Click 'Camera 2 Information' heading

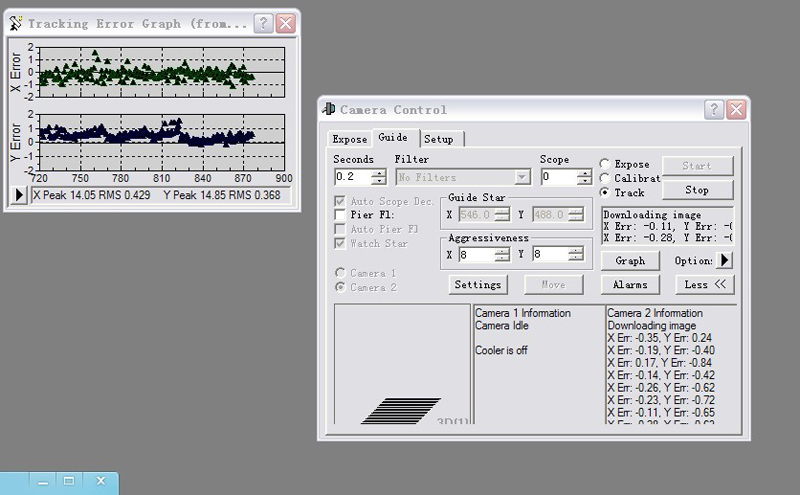coord(655,313)
